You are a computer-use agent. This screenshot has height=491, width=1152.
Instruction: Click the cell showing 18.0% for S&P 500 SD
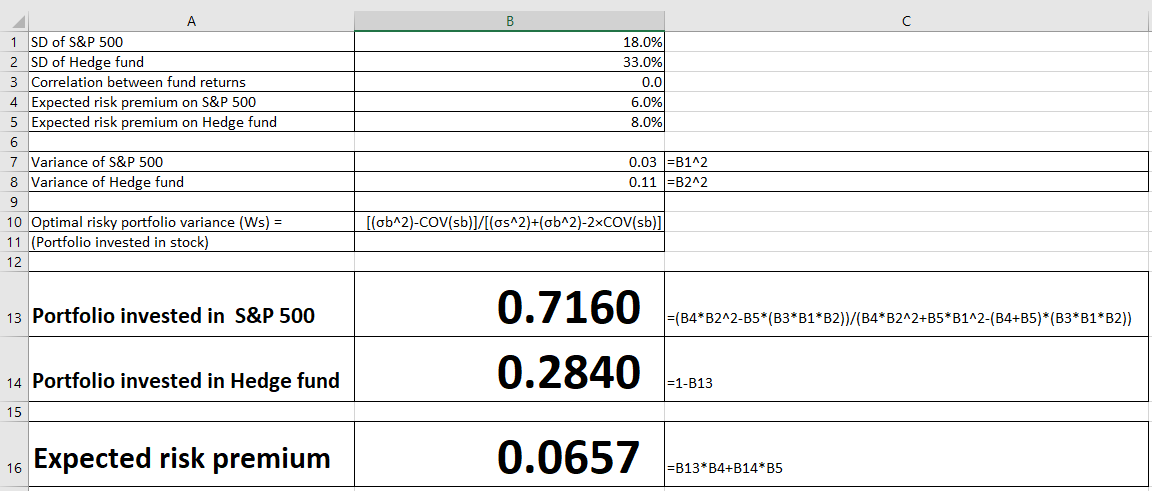(x=509, y=42)
